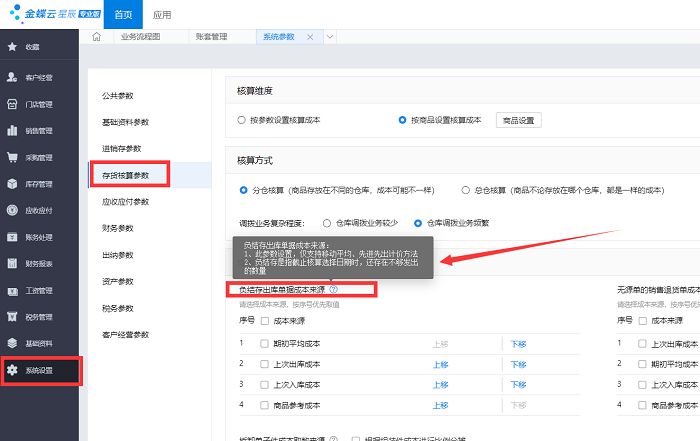Open the 应用 top navigation tab
Viewport: 700px width, 441px height.
[162, 15]
